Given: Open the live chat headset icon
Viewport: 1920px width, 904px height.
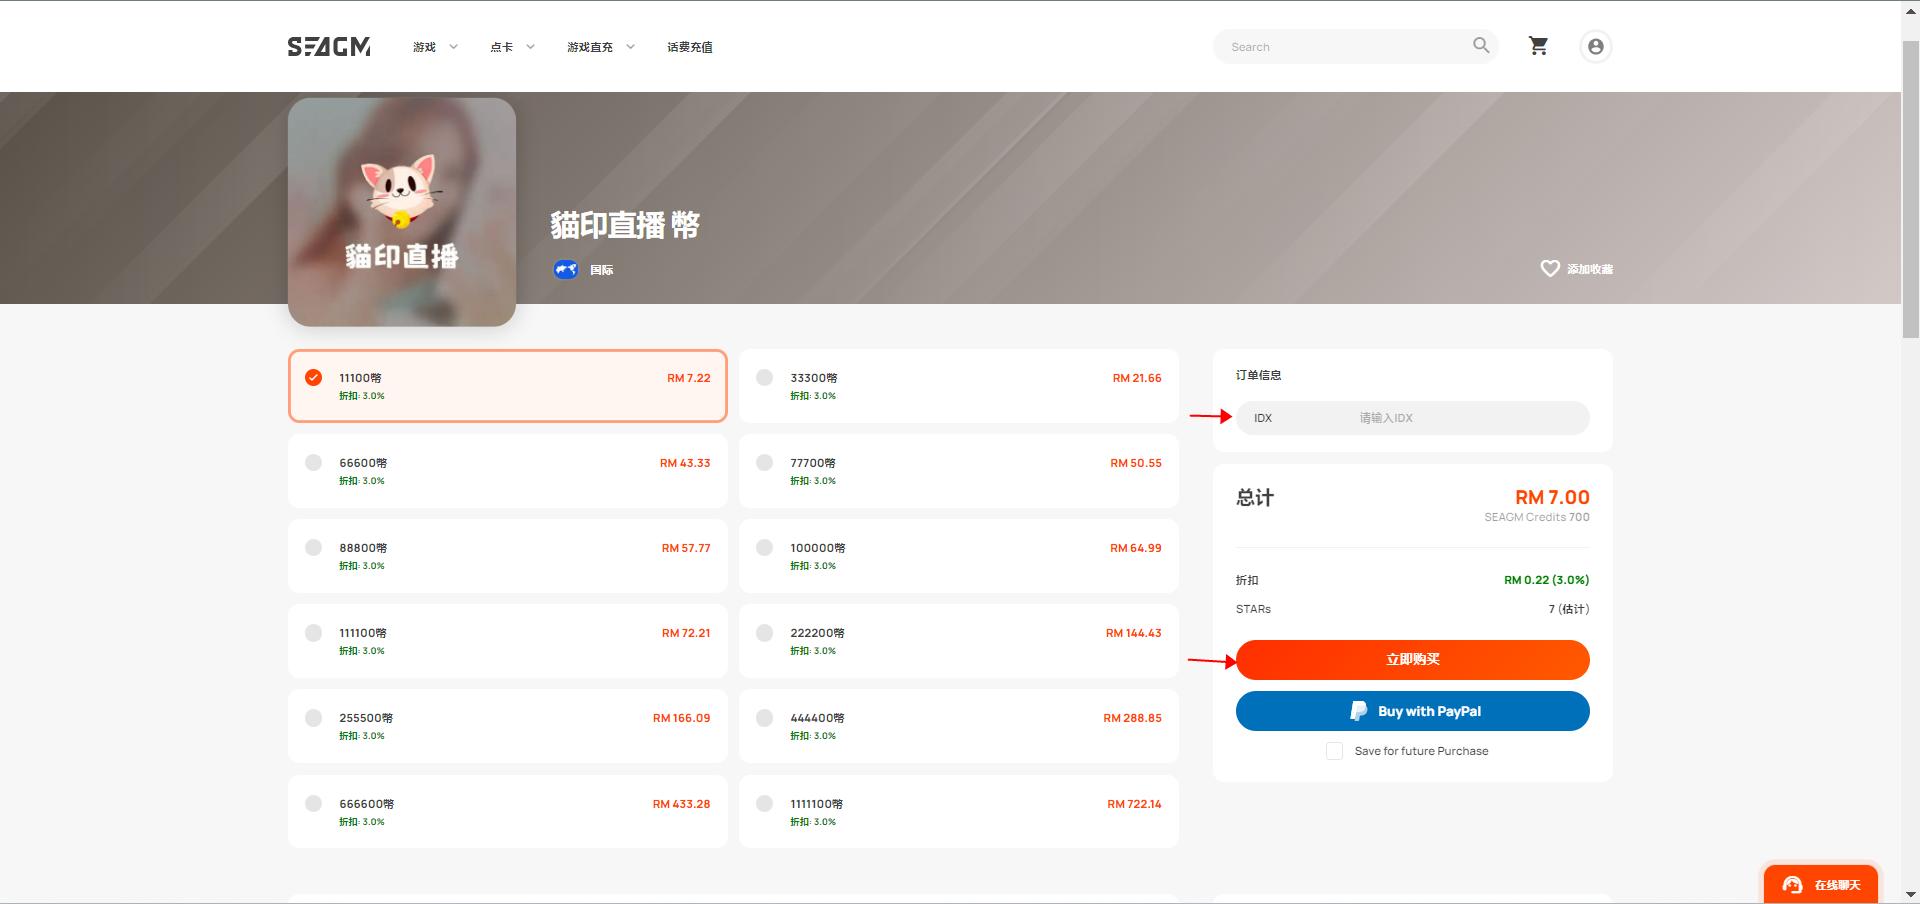Looking at the screenshot, I should [1792, 885].
